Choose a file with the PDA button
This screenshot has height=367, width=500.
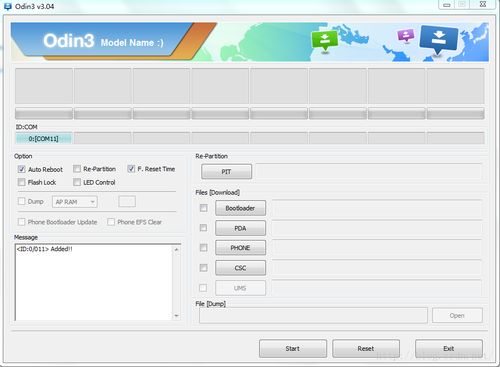coord(240,228)
